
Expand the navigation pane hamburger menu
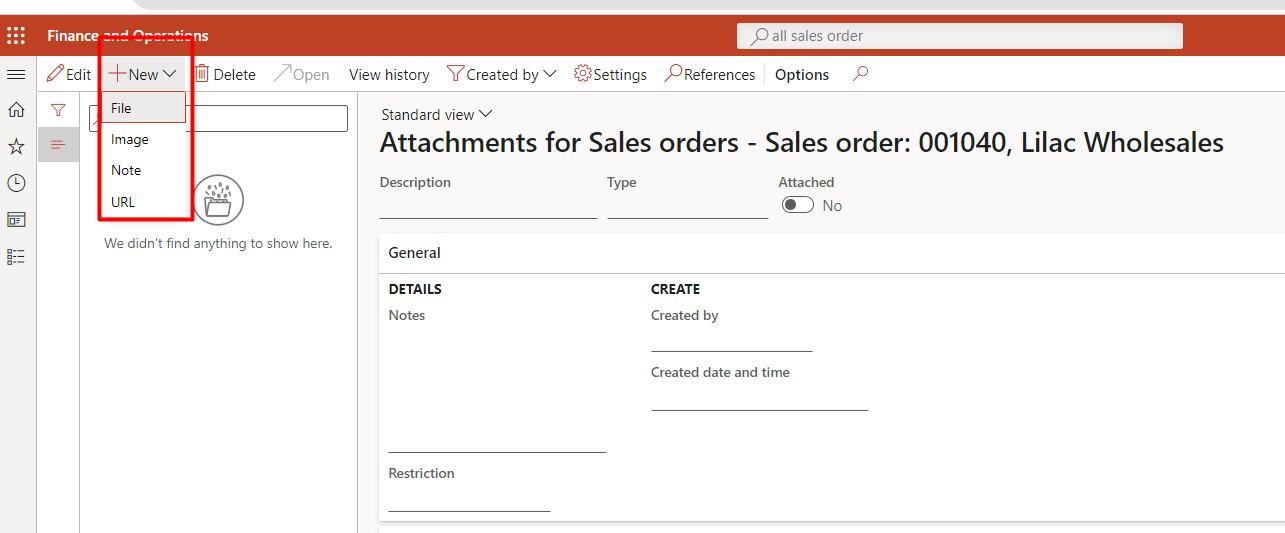[x=16, y=75]
